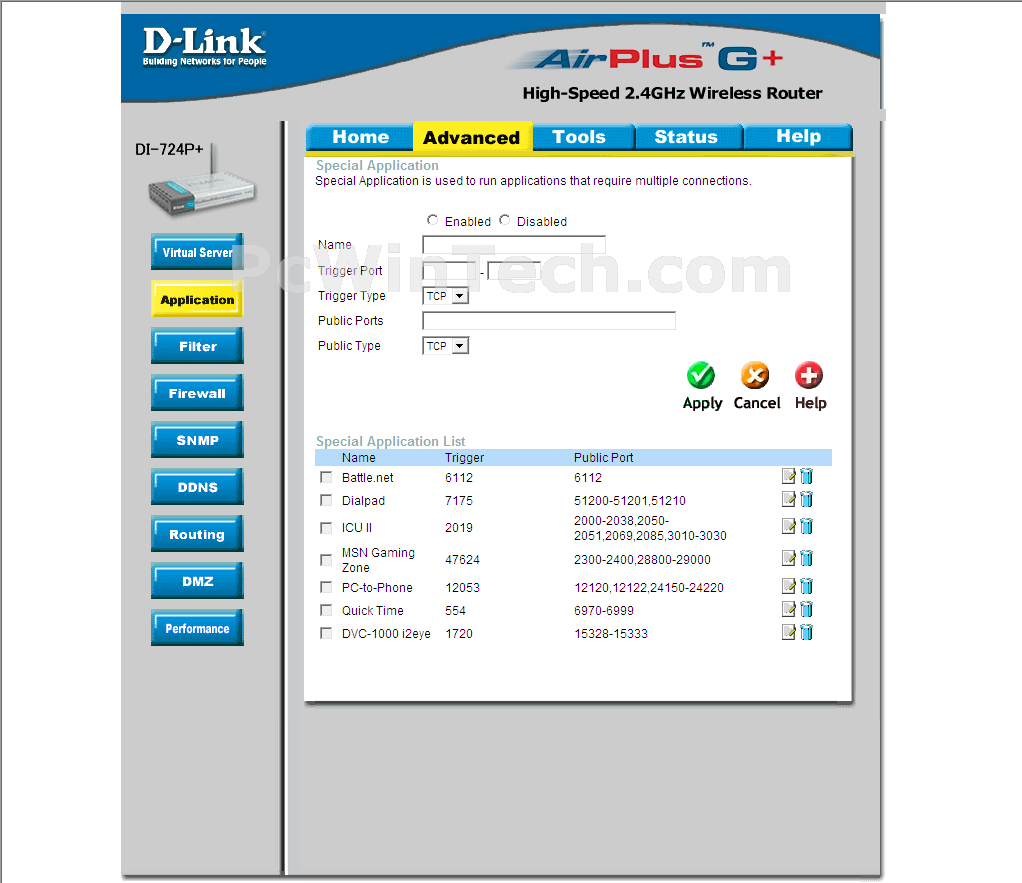Click the green Apply checkmark icon
Viewport: 1022px width, 883px height.
[x=701, y=375]
